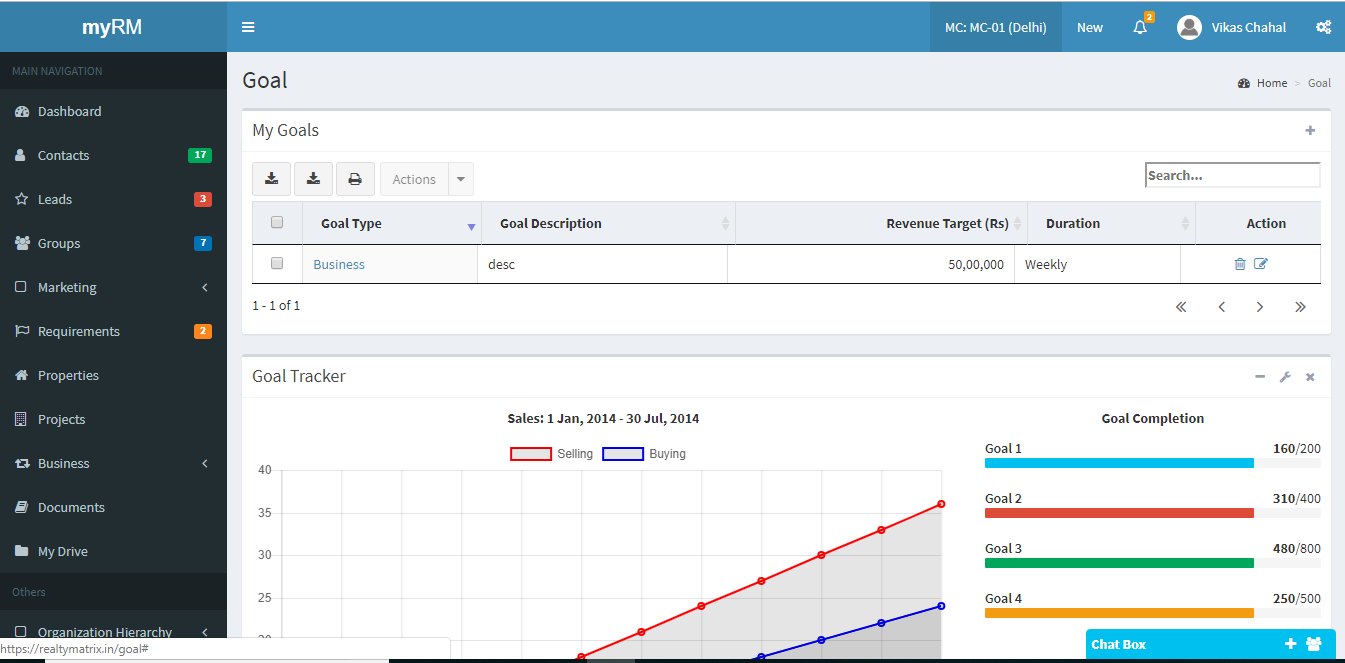Click New in the top header
This screenshot has width=1345, height=663.
pos(1090,27)
